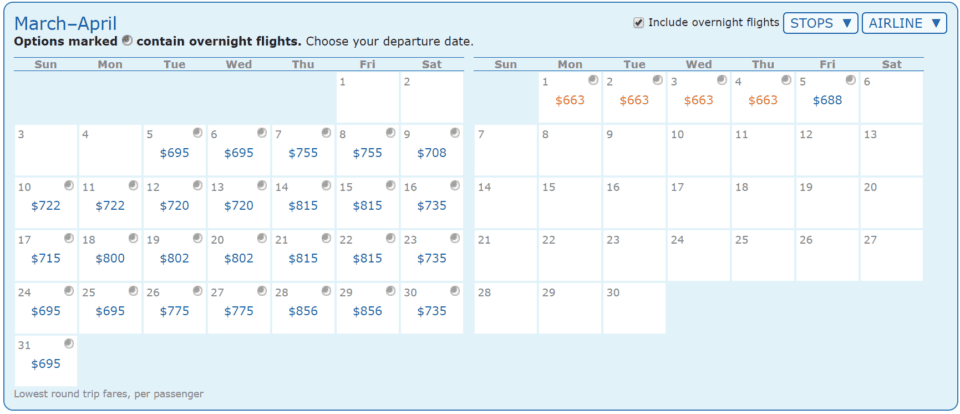Uncheck the Include overnight flights checkbox
The image size is (960, 414).
coord(639,22)
